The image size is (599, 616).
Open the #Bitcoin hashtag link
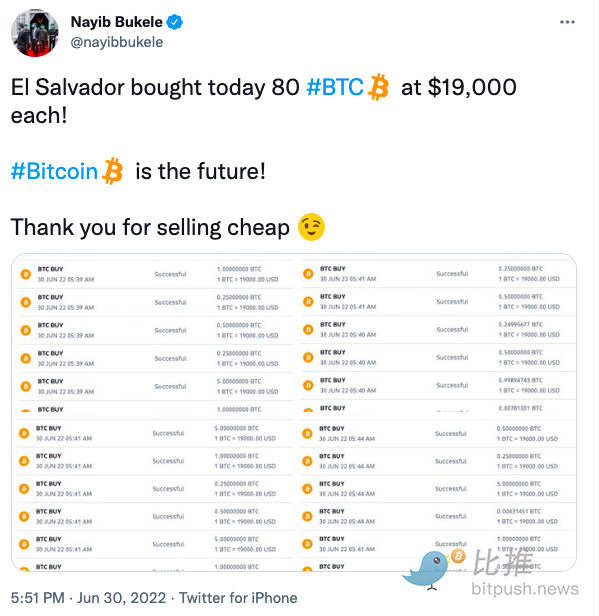(54, 171)
